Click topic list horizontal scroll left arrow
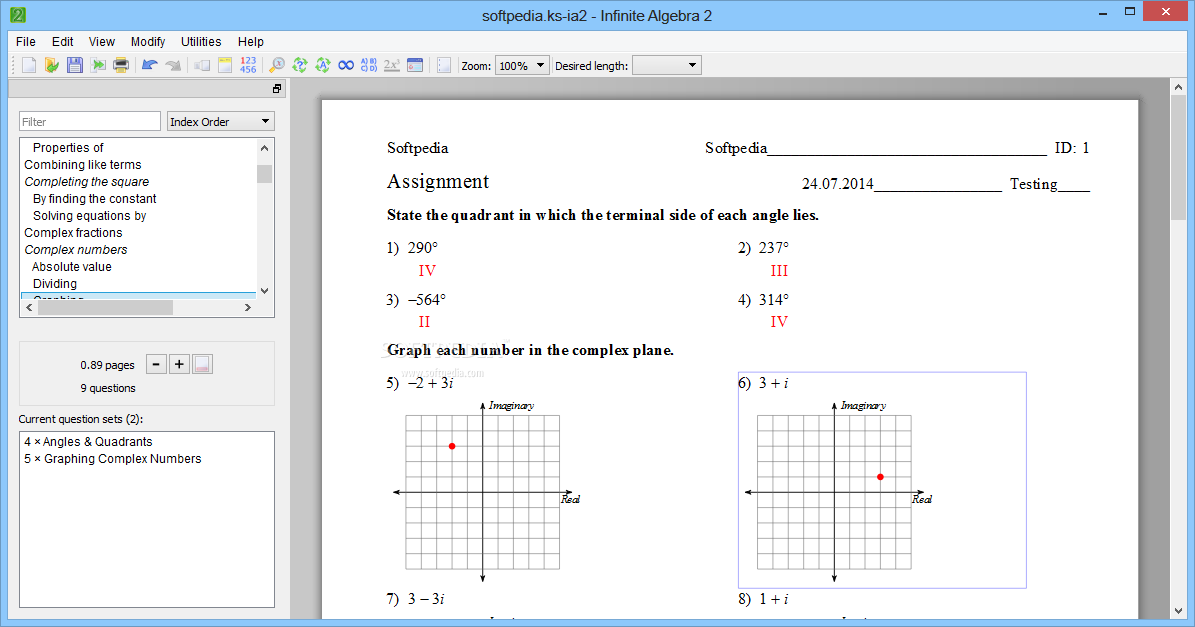 (30, 308)
